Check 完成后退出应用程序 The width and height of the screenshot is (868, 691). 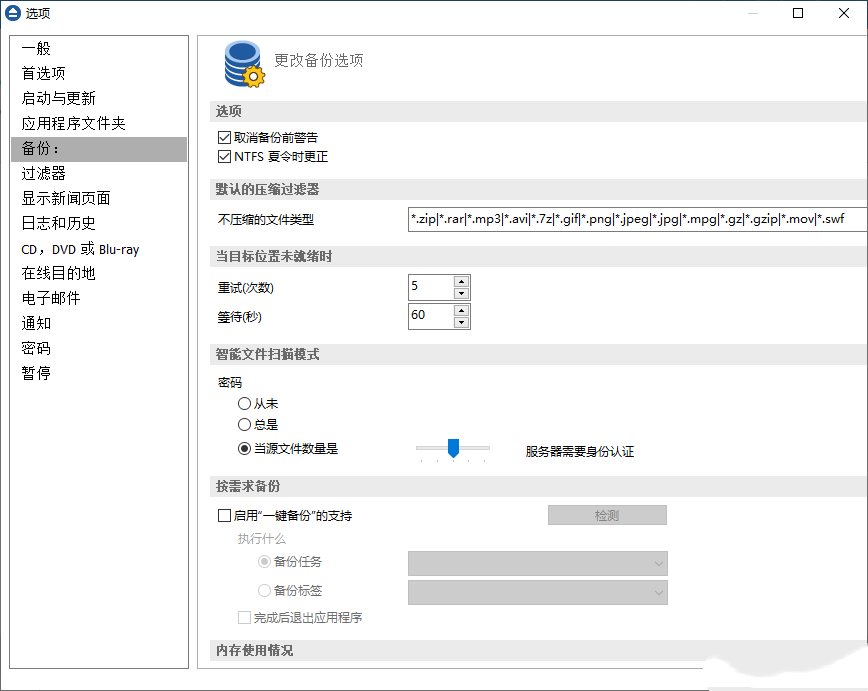click(244, 617)
